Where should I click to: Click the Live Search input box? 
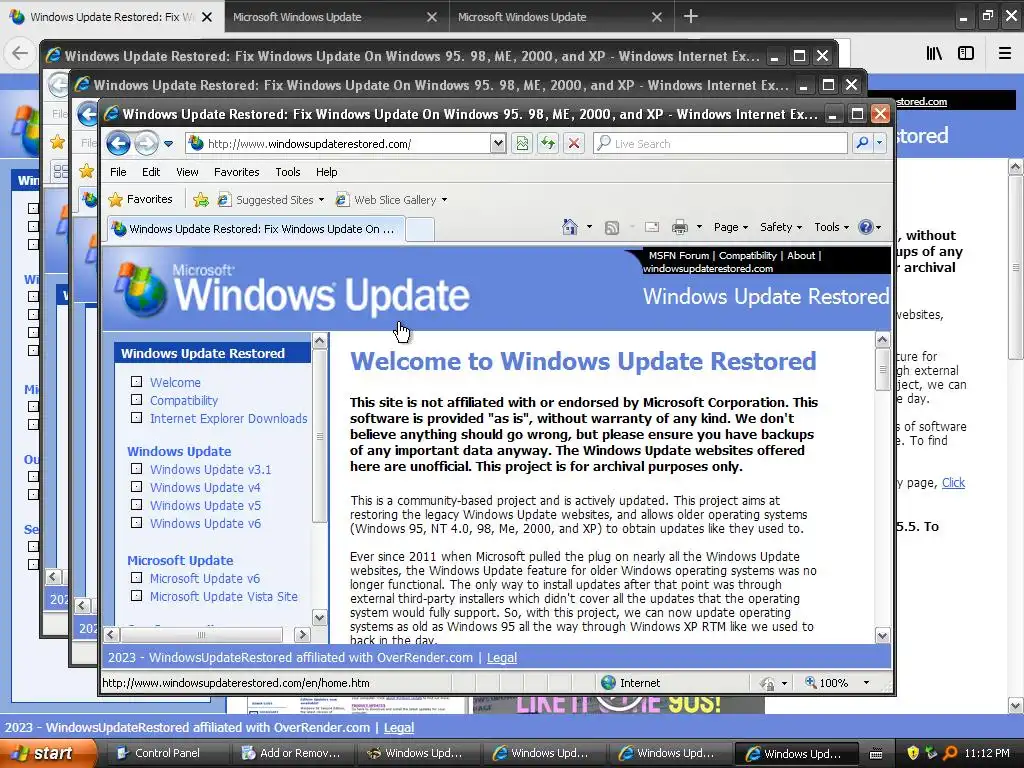(720, 143)
